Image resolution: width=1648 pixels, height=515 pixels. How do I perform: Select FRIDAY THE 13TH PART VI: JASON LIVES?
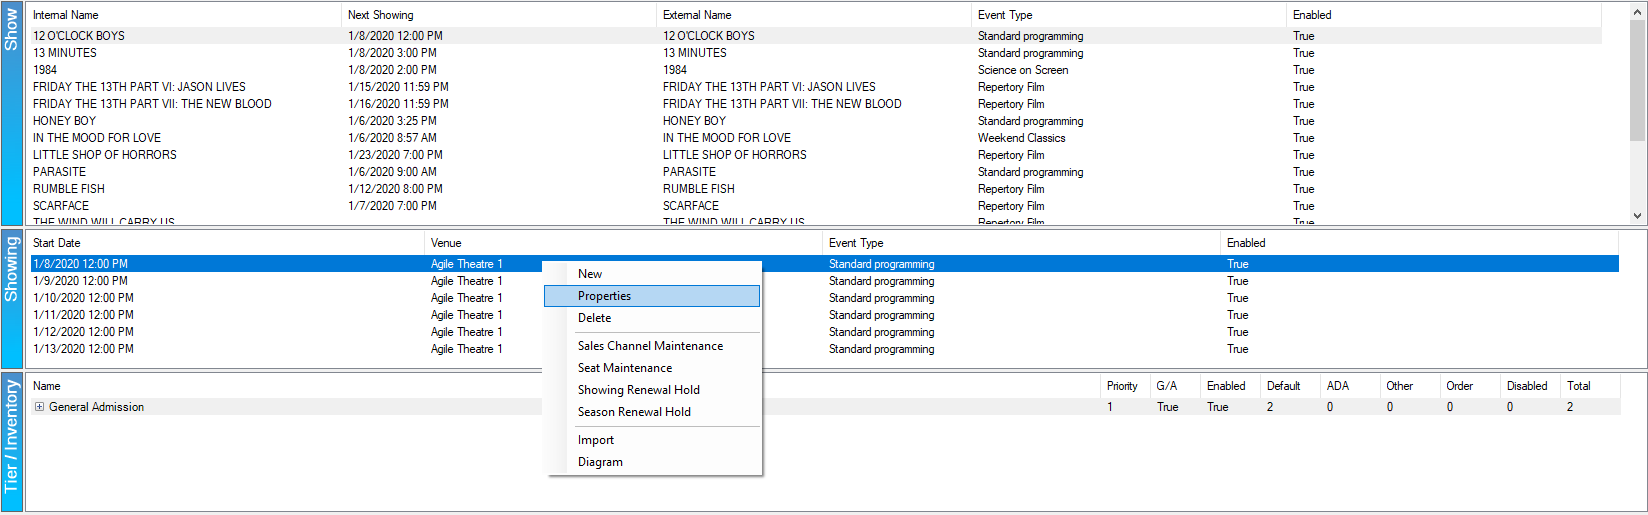coord(815,87)
